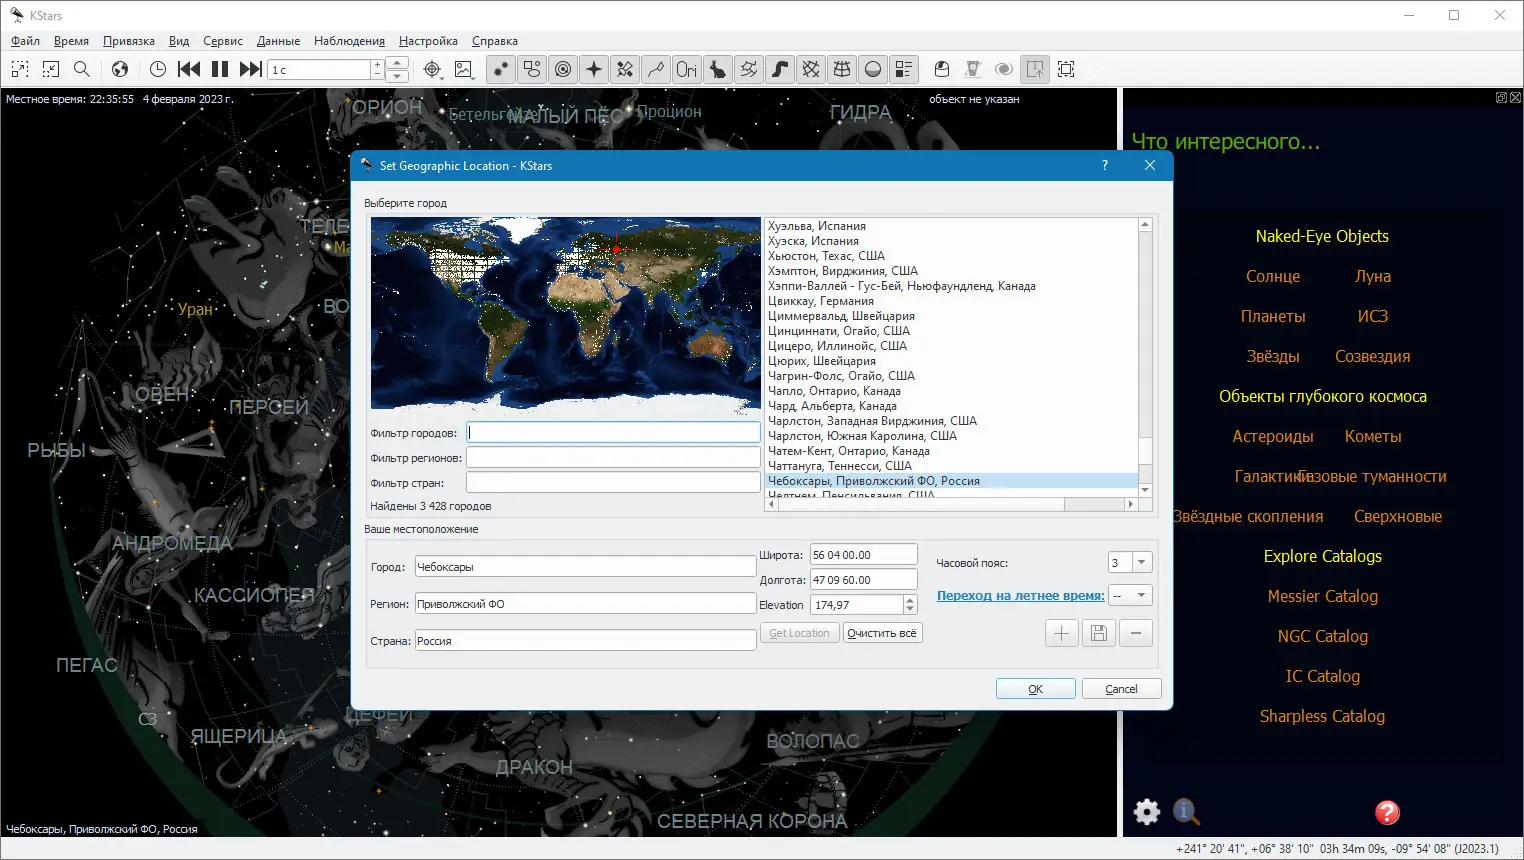Click the save floppy disk icon
The height and width of the screenshot is (860, 1524).
pos(1098,633)
